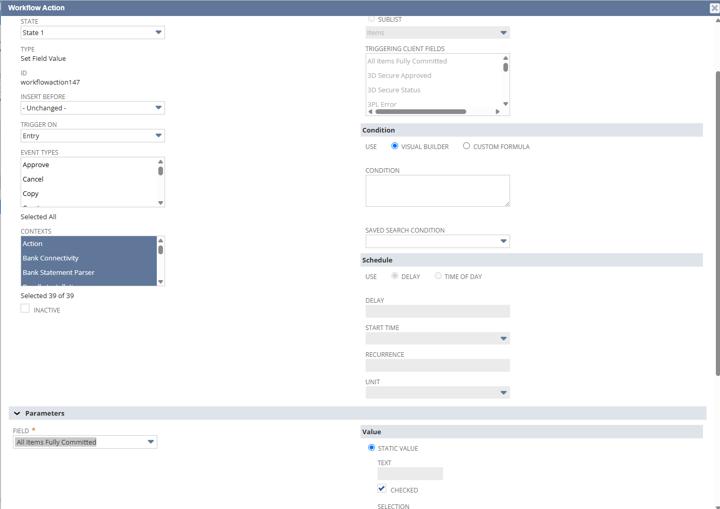720x509 pixels.
Task: Click inside the Condition text area
Action: pyautogui.click(x=438, y=191)
